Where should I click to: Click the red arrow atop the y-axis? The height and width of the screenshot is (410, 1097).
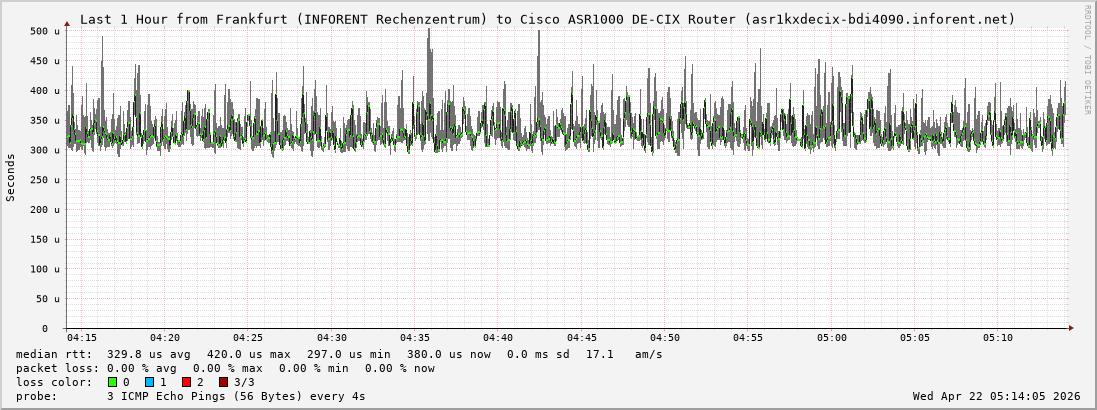pos(67,22)
